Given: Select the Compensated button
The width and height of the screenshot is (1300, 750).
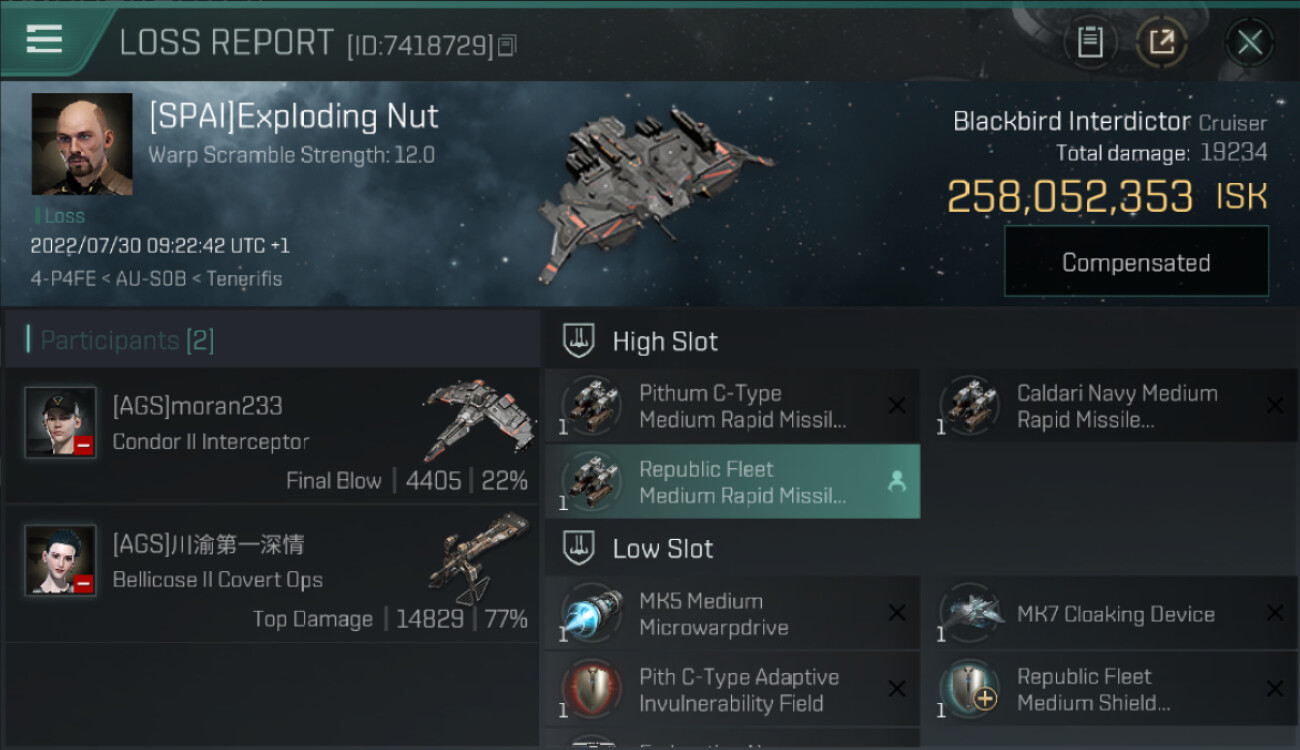Looking at the screenshot, I should [x=1136, y=262].
